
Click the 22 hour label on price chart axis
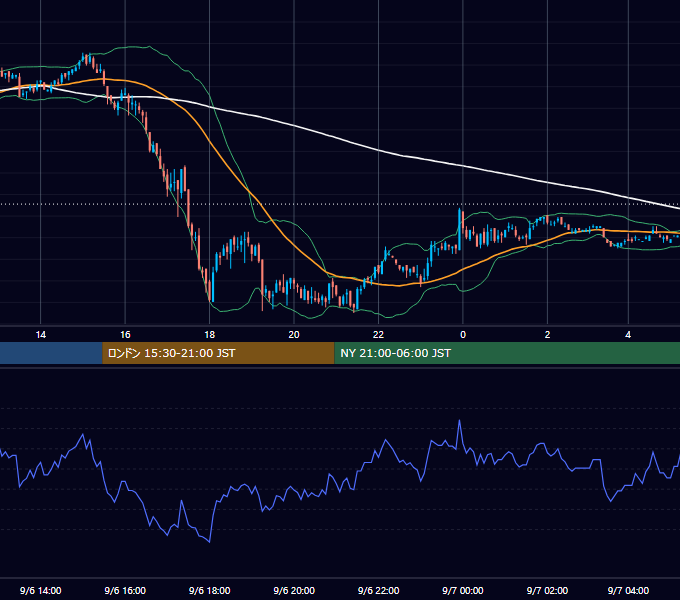(x=379, y=335)
